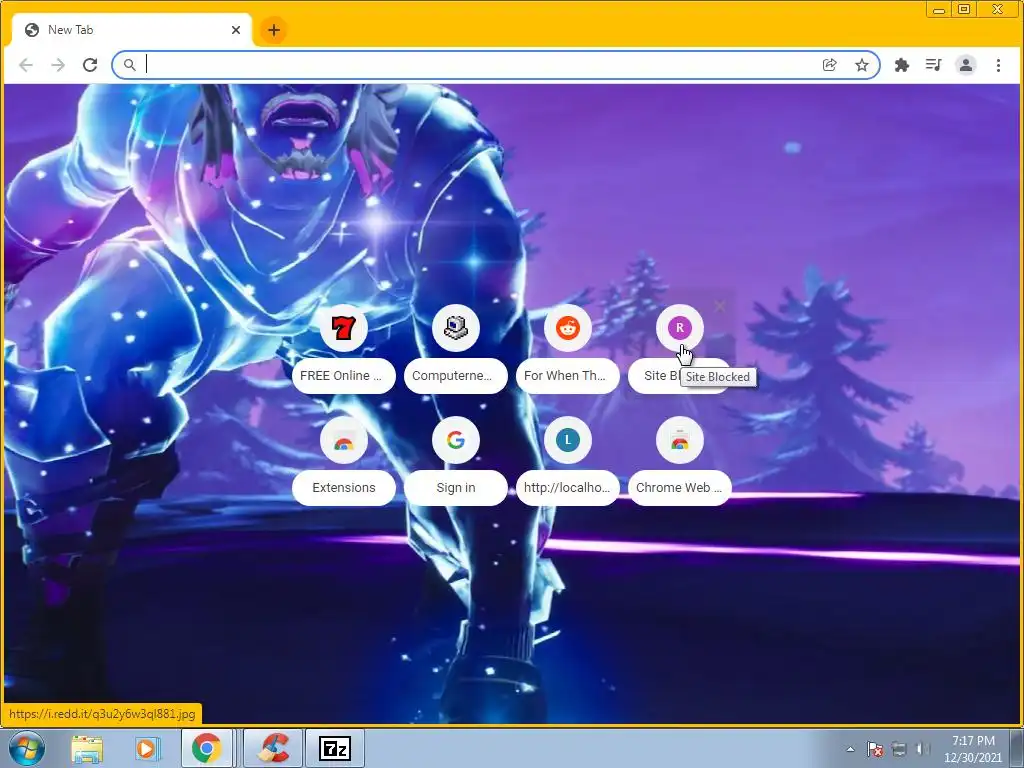Click the Computerne... shortcut label
1024x768 pixels.
pos(456,376)
